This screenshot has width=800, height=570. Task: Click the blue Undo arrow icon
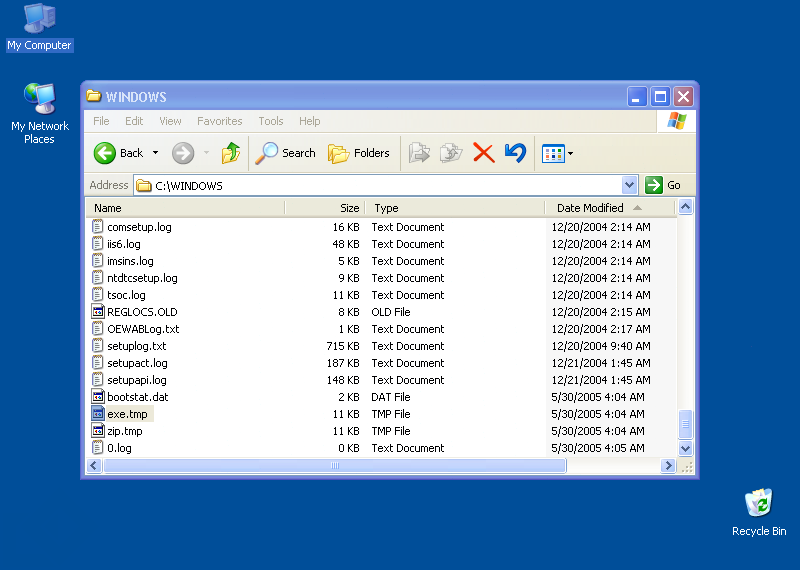click(x=515, y=153)
